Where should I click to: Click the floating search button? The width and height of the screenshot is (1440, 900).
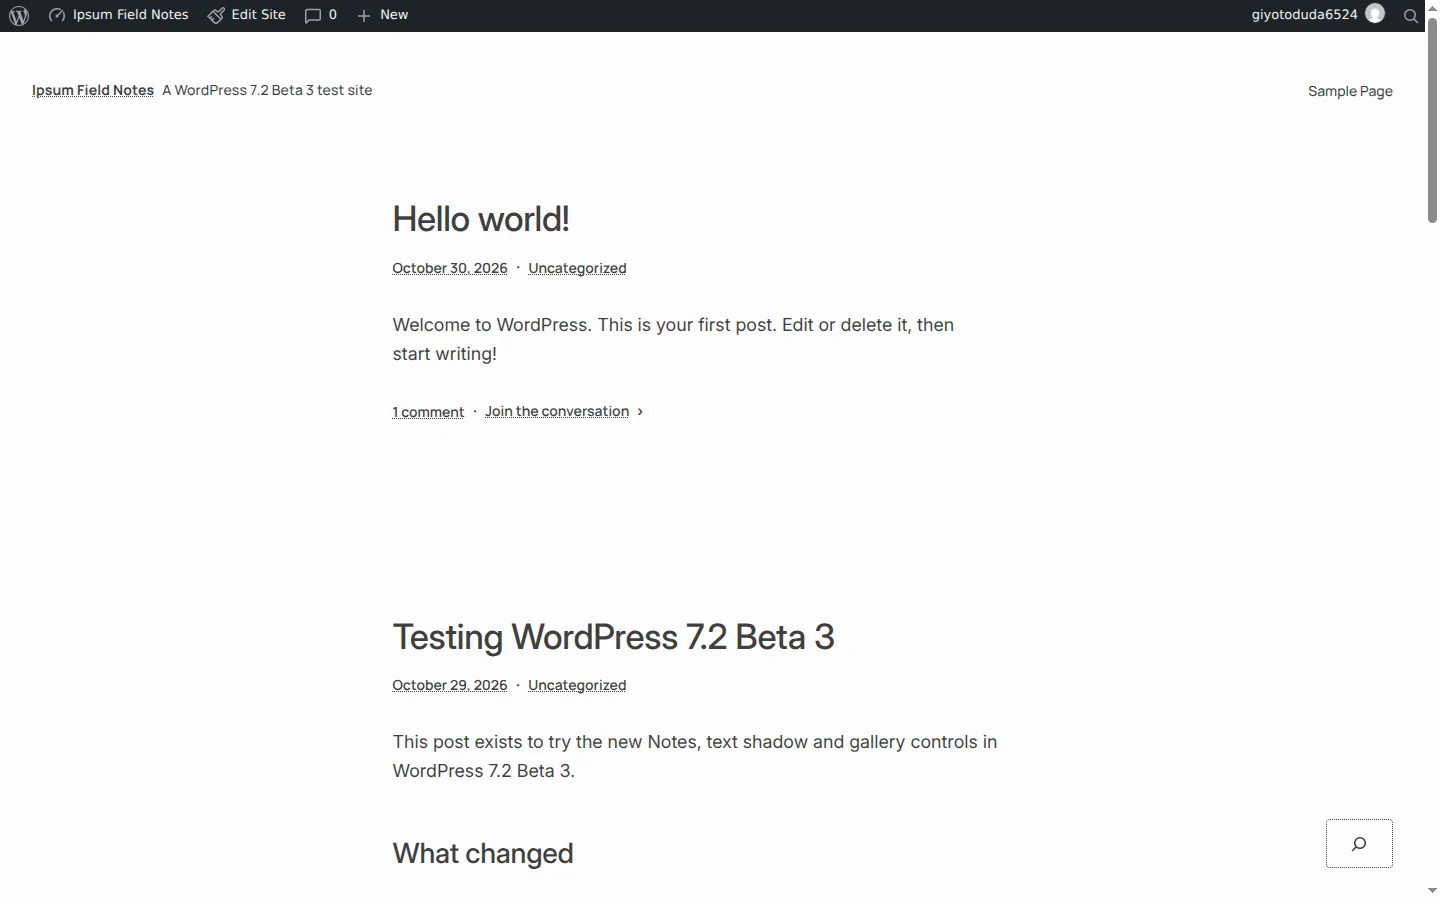click(x=1359, y=844)
